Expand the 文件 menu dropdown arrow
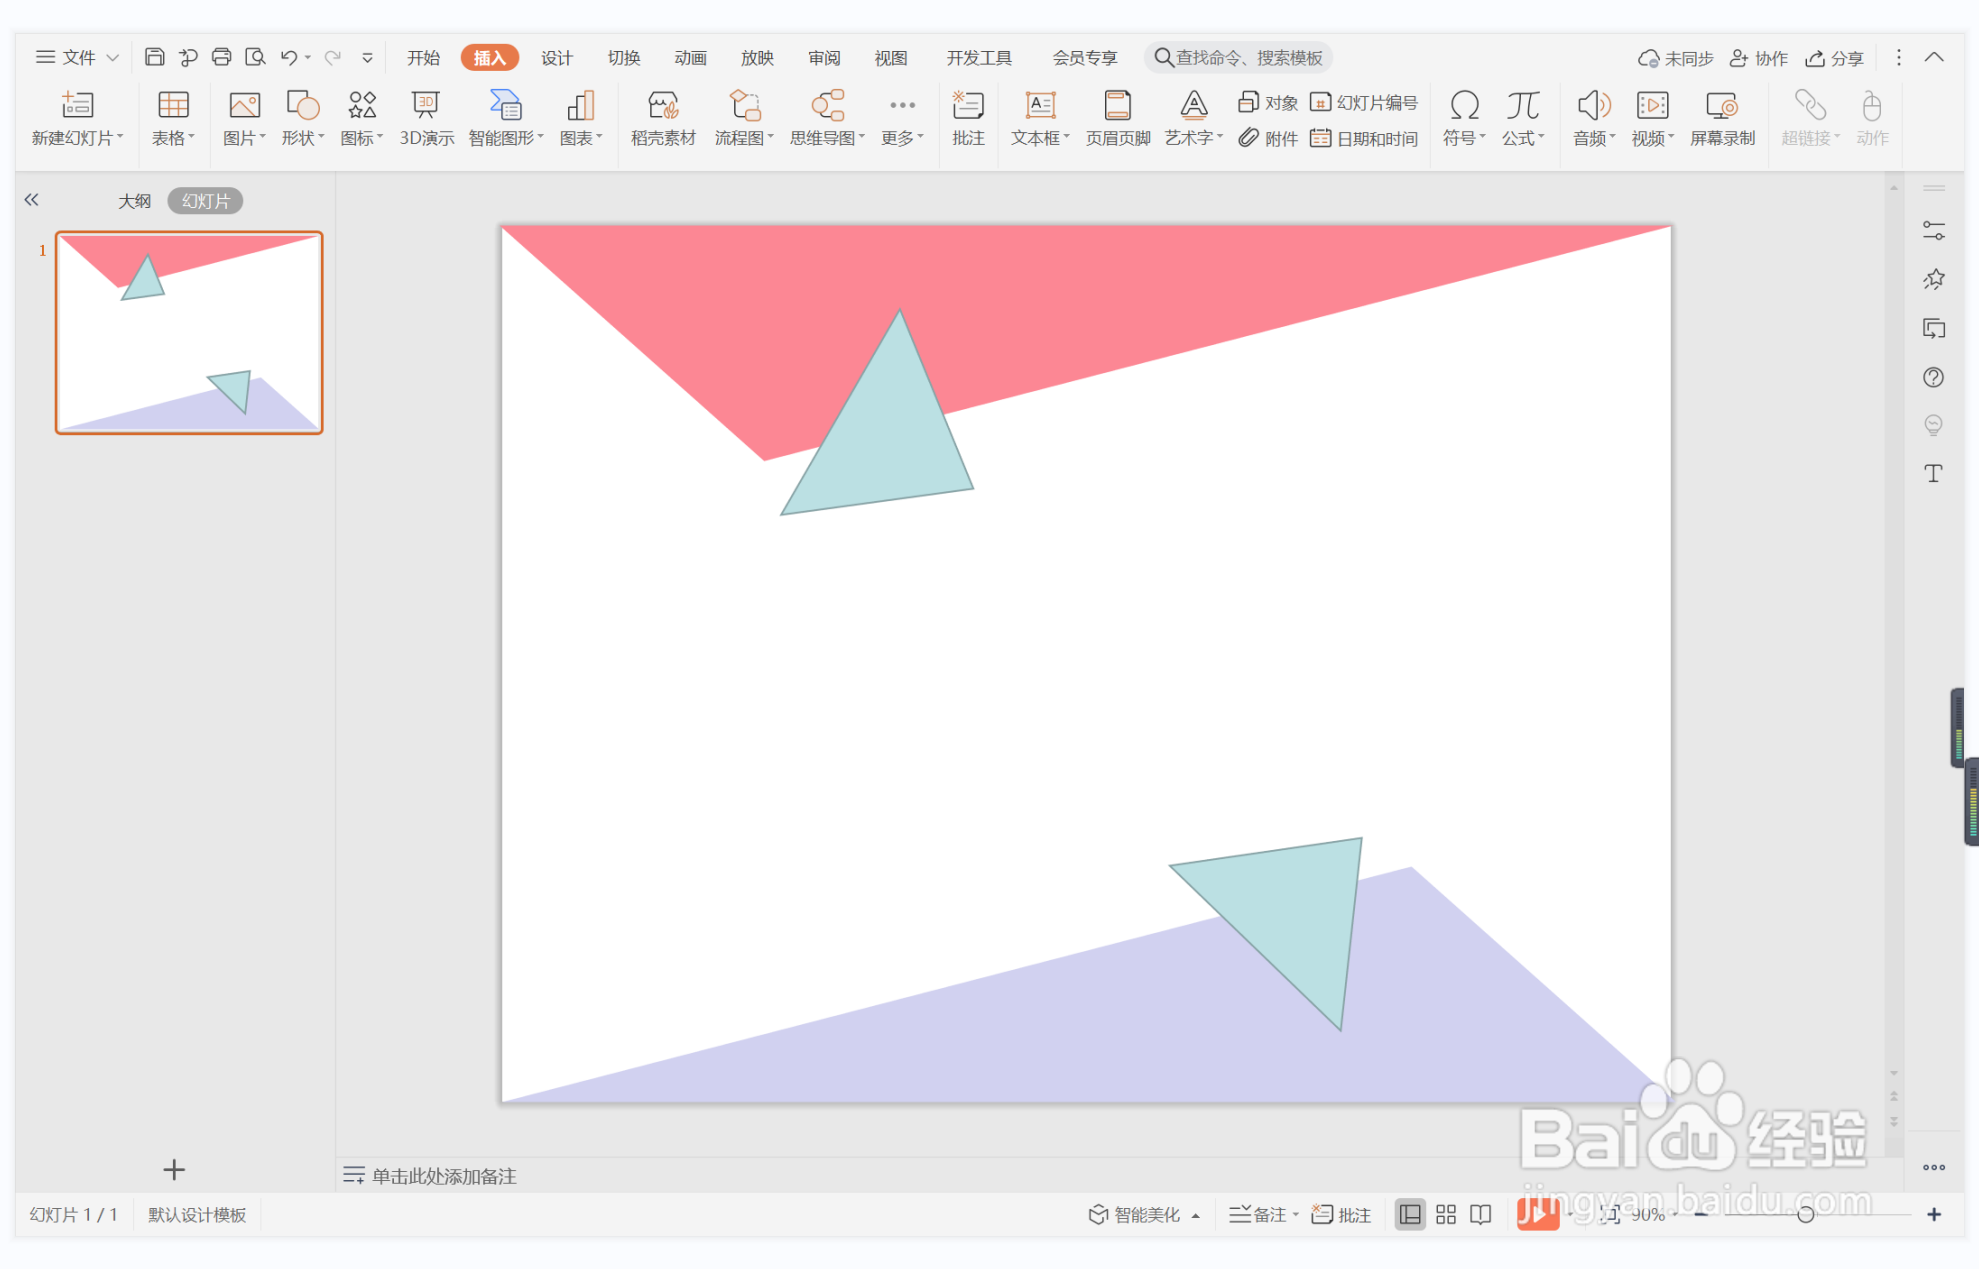1979x1269 pixels. pyautogui.click(x=113, y=58)
